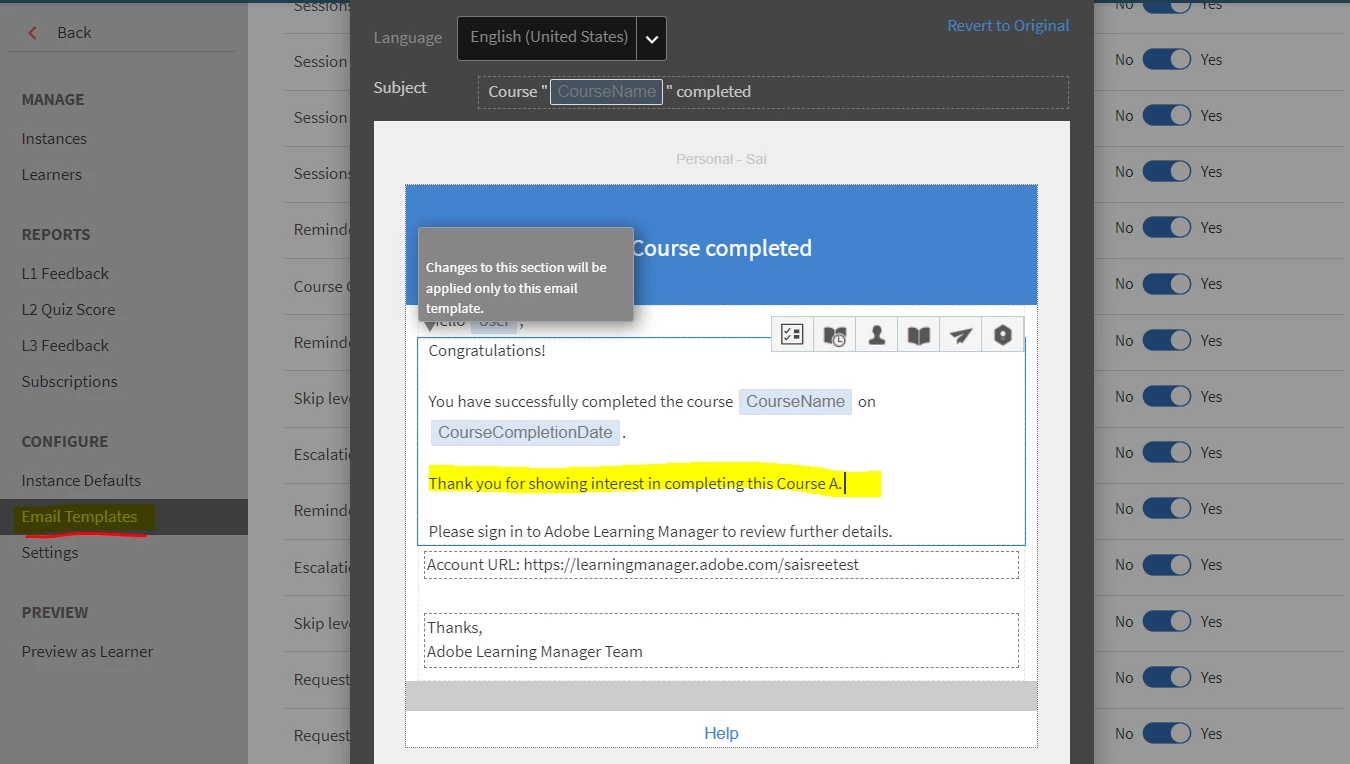Click Preview as Learner
The image size is (1350, 764).
87,652
